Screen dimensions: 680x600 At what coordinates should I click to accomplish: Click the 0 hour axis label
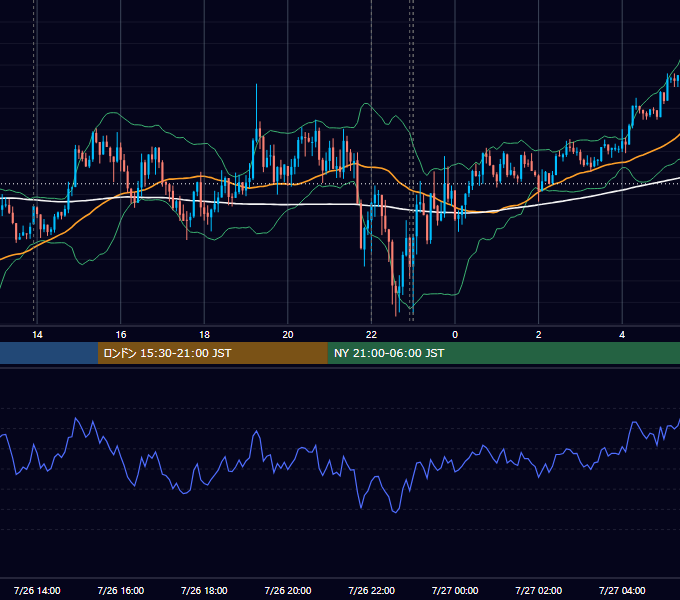point(455,335)
